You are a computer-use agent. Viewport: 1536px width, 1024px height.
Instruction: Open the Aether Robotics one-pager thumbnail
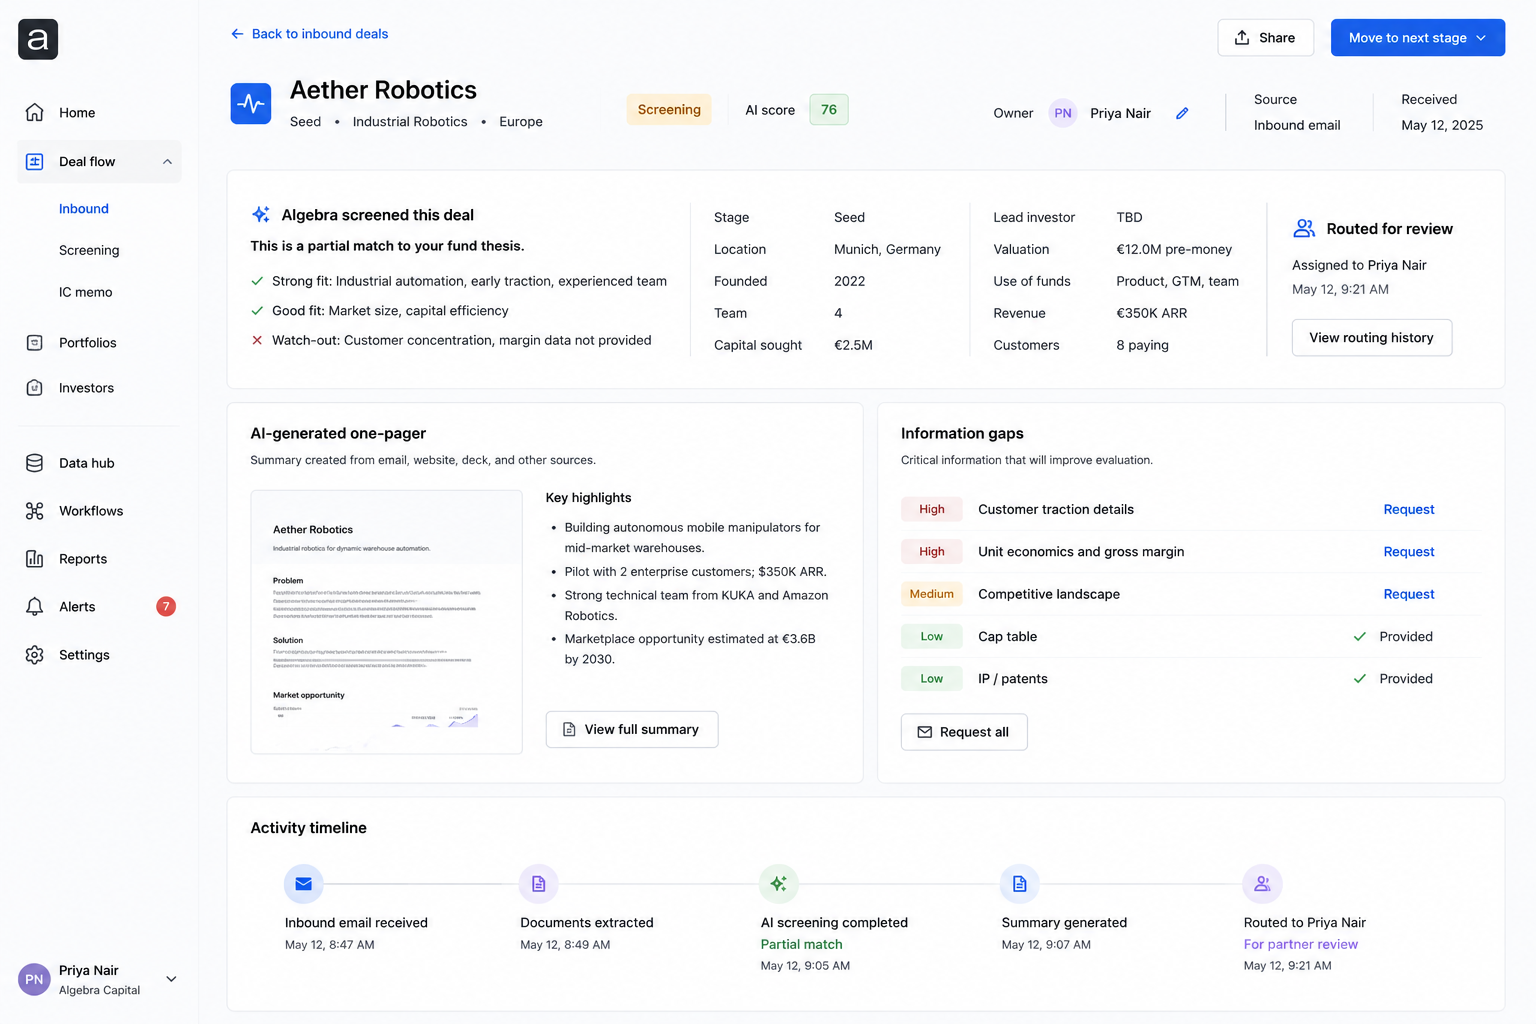[387, 622]
